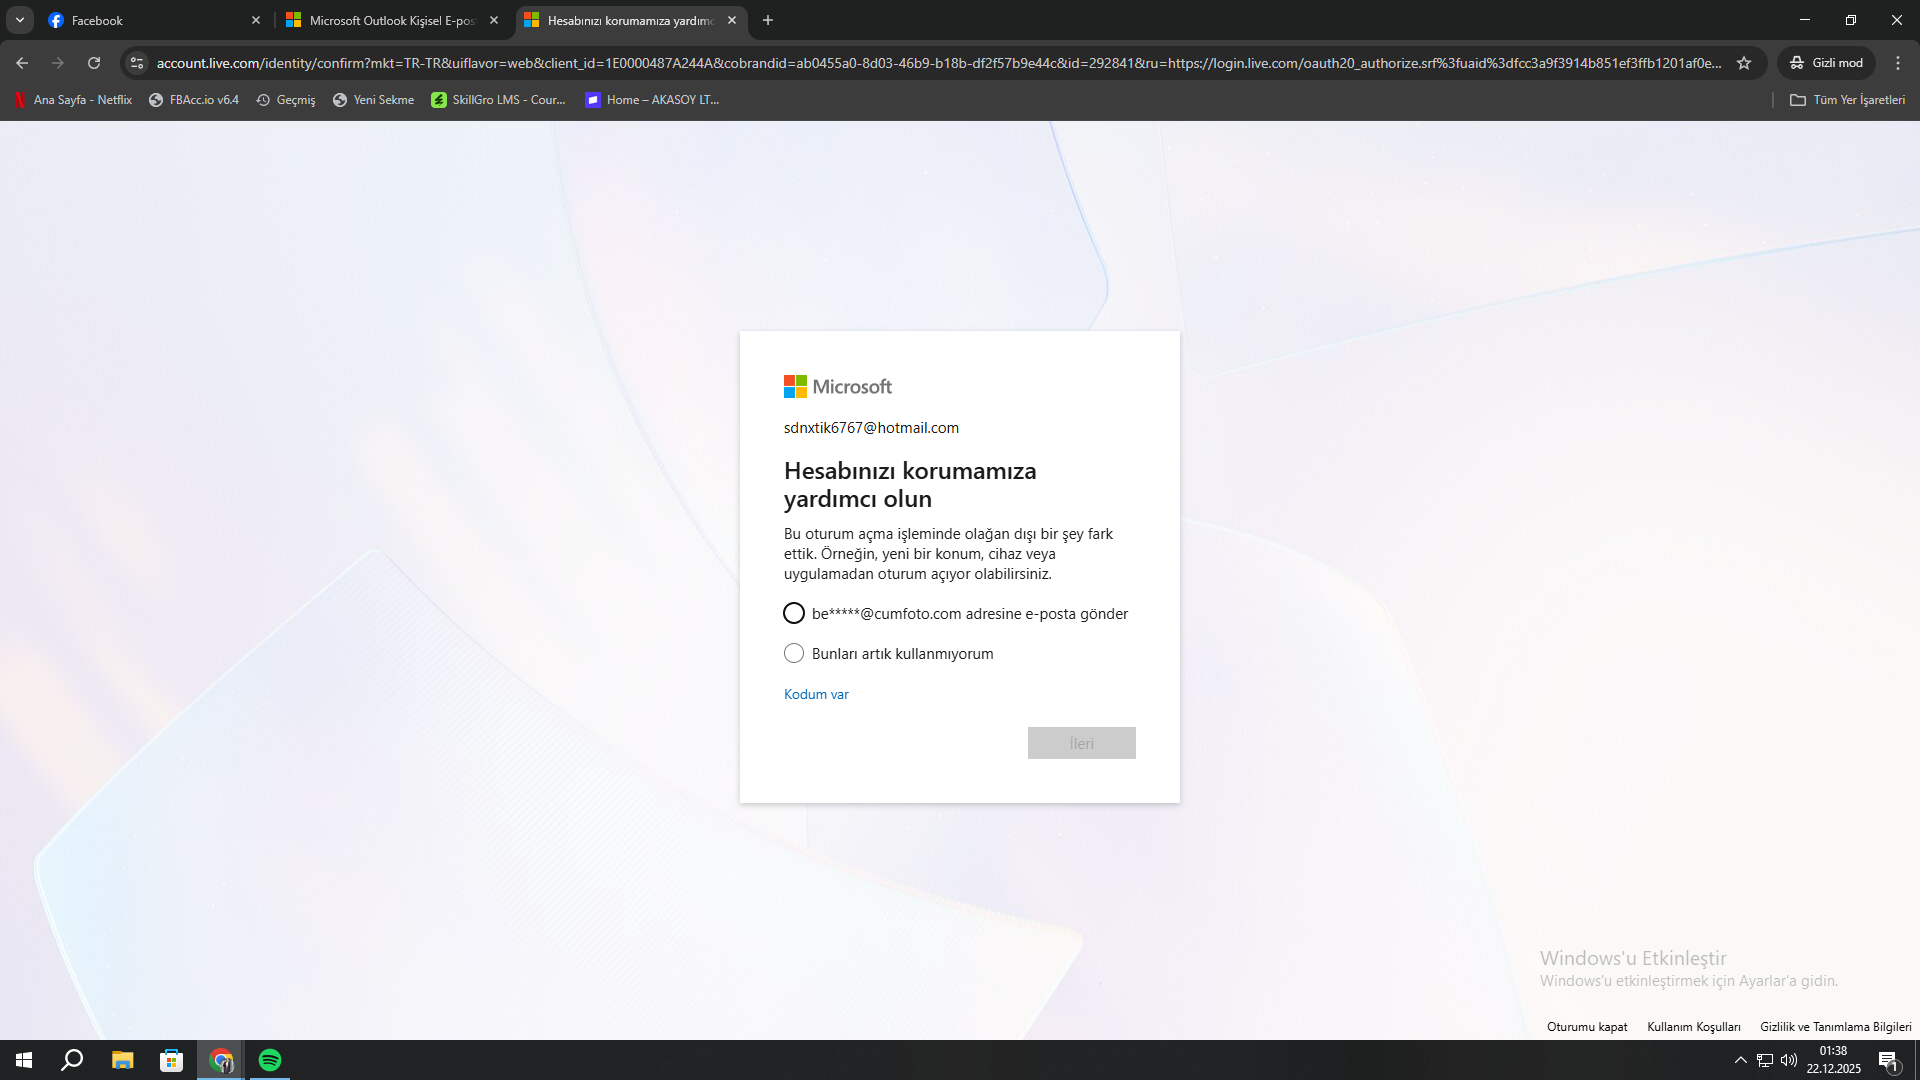View site information icon in address bar
Image resolution: width=1920 pixels, height=1080 pixels.
pos(137,63)
